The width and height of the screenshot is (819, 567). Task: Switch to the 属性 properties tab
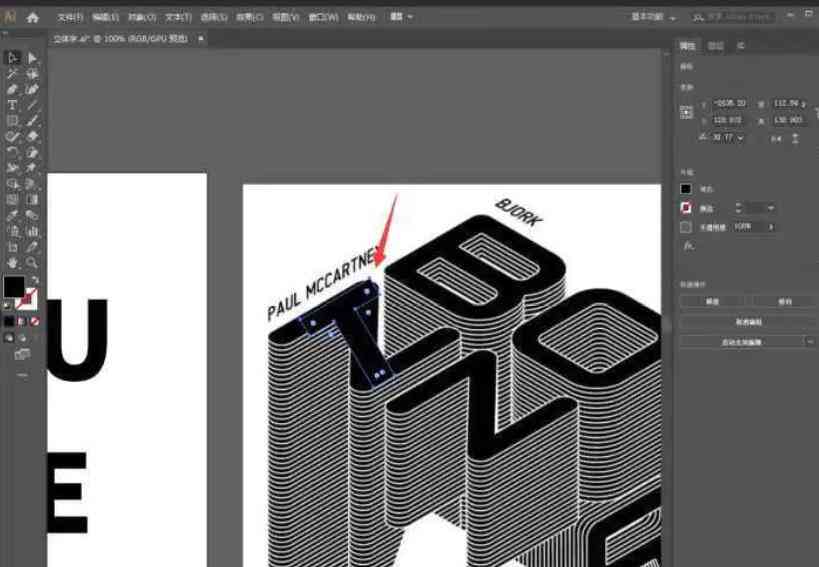(x=687, y=46)
